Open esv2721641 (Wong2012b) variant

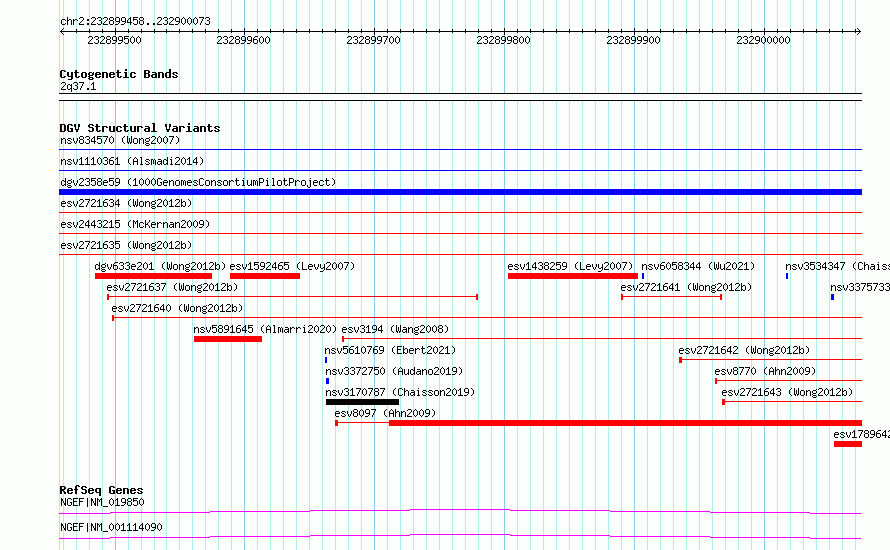[x=686, y=287]
